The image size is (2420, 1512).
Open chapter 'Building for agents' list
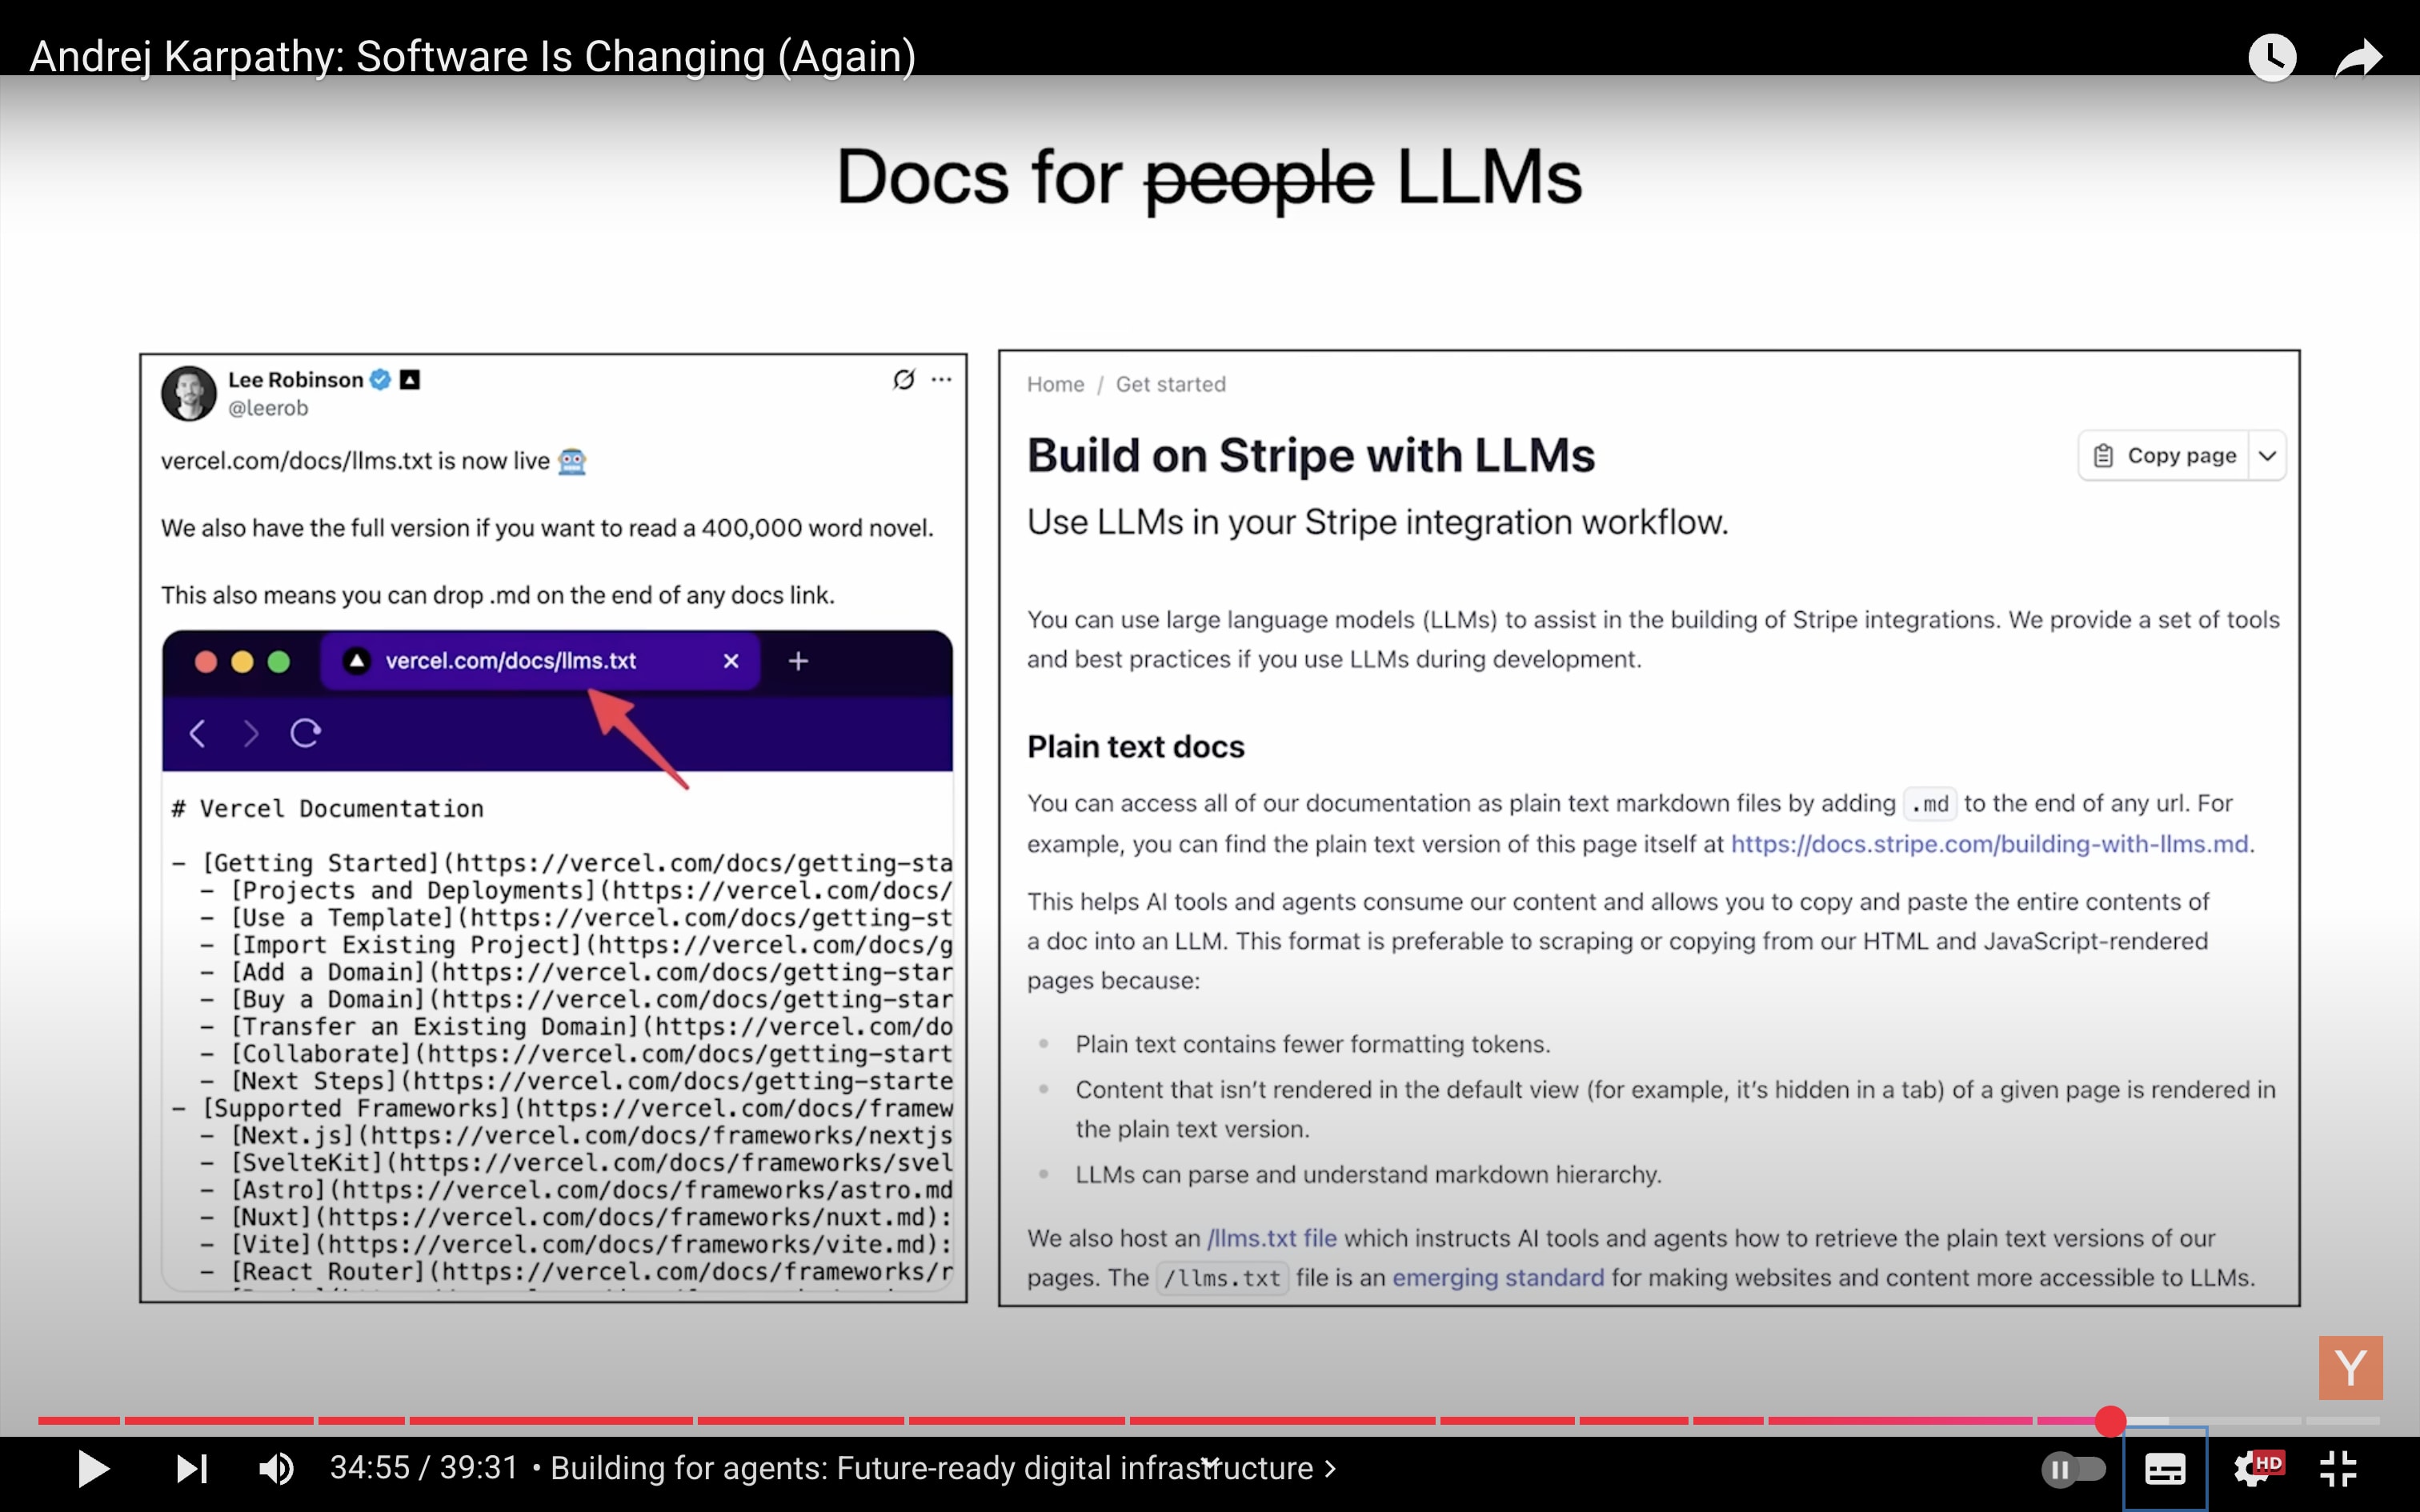tap(943, 1468)
